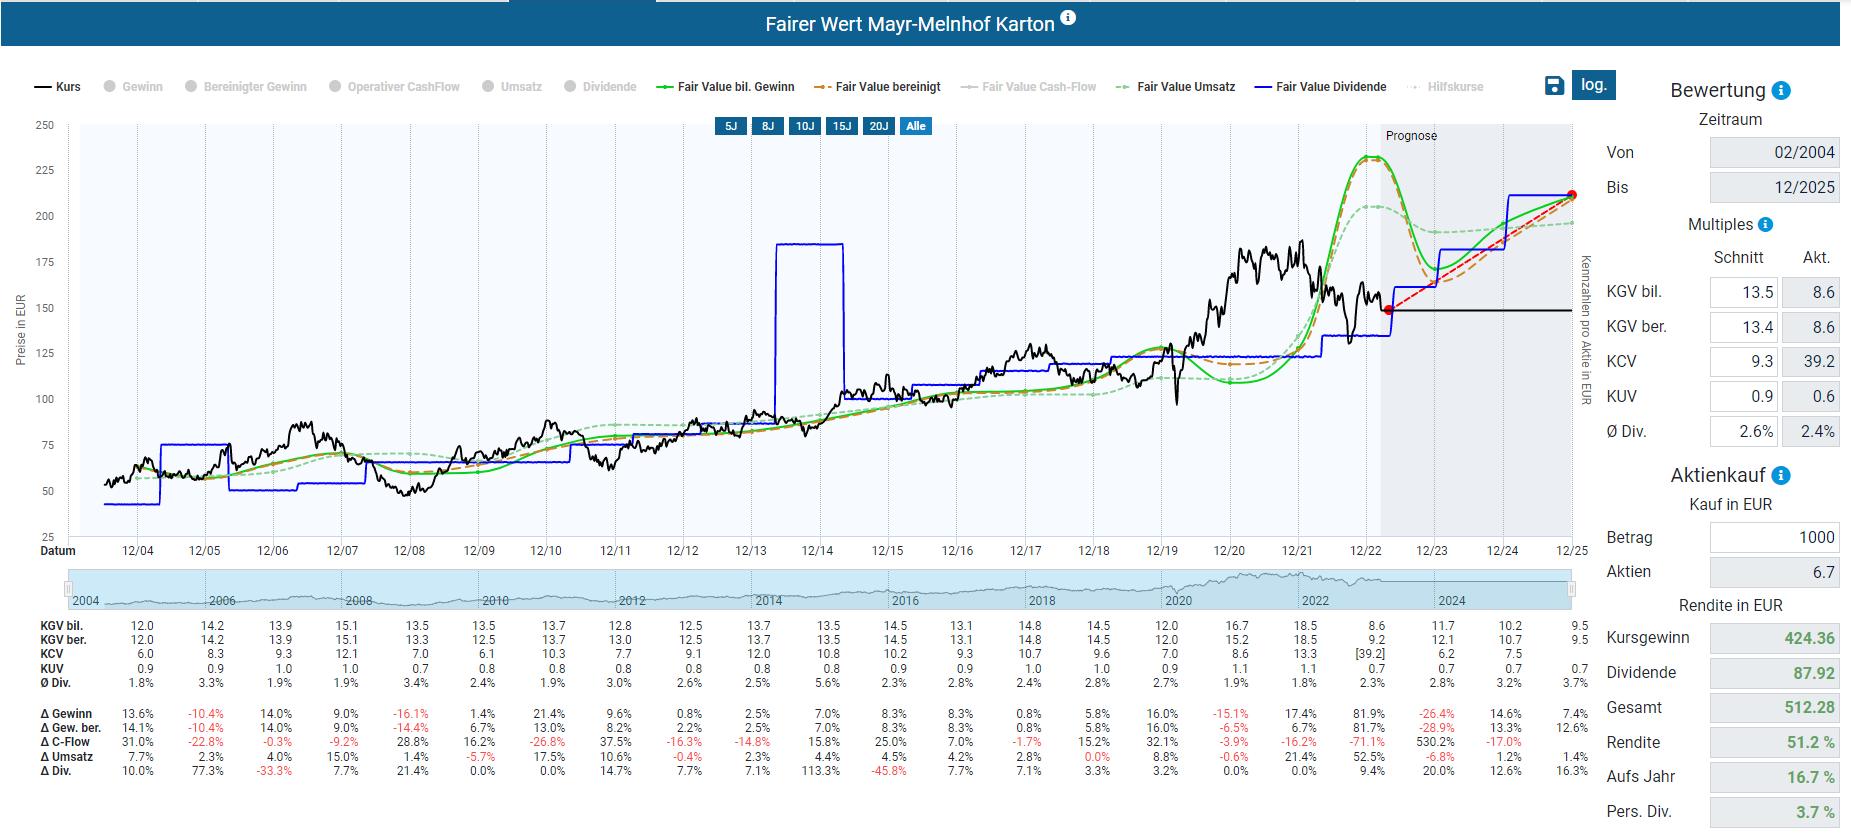Click the Von start date field
This screenshot has height=834, width=1851.
pyautogui.click(x=1773, y=152)
